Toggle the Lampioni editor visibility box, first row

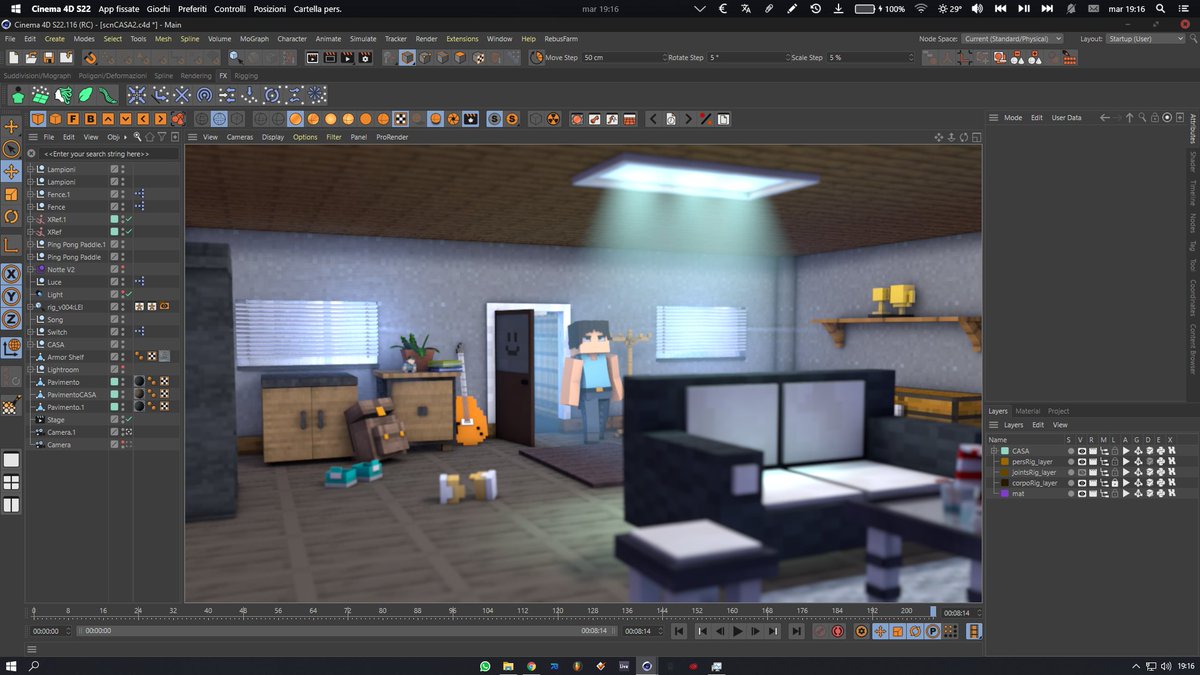point(115,170)
